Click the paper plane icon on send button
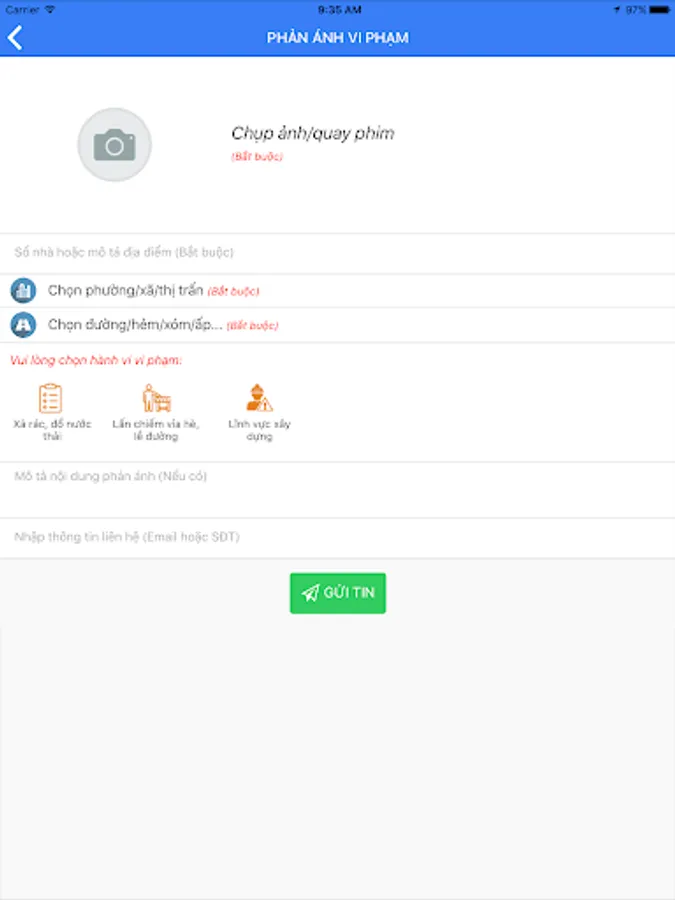Viewport: 675px width, 900px height. point(311,593)
